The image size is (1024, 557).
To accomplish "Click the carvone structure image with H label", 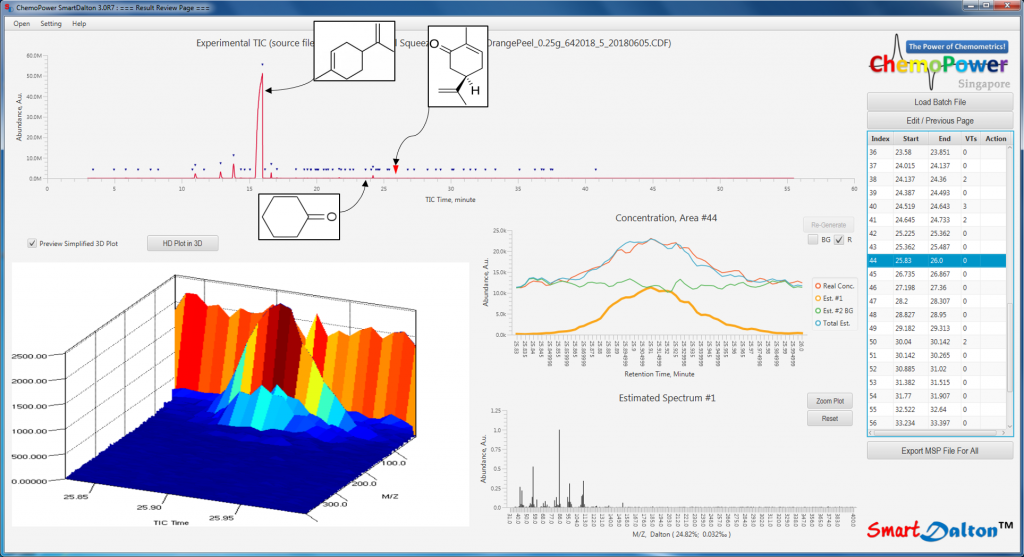I will [x=459, y=66].
